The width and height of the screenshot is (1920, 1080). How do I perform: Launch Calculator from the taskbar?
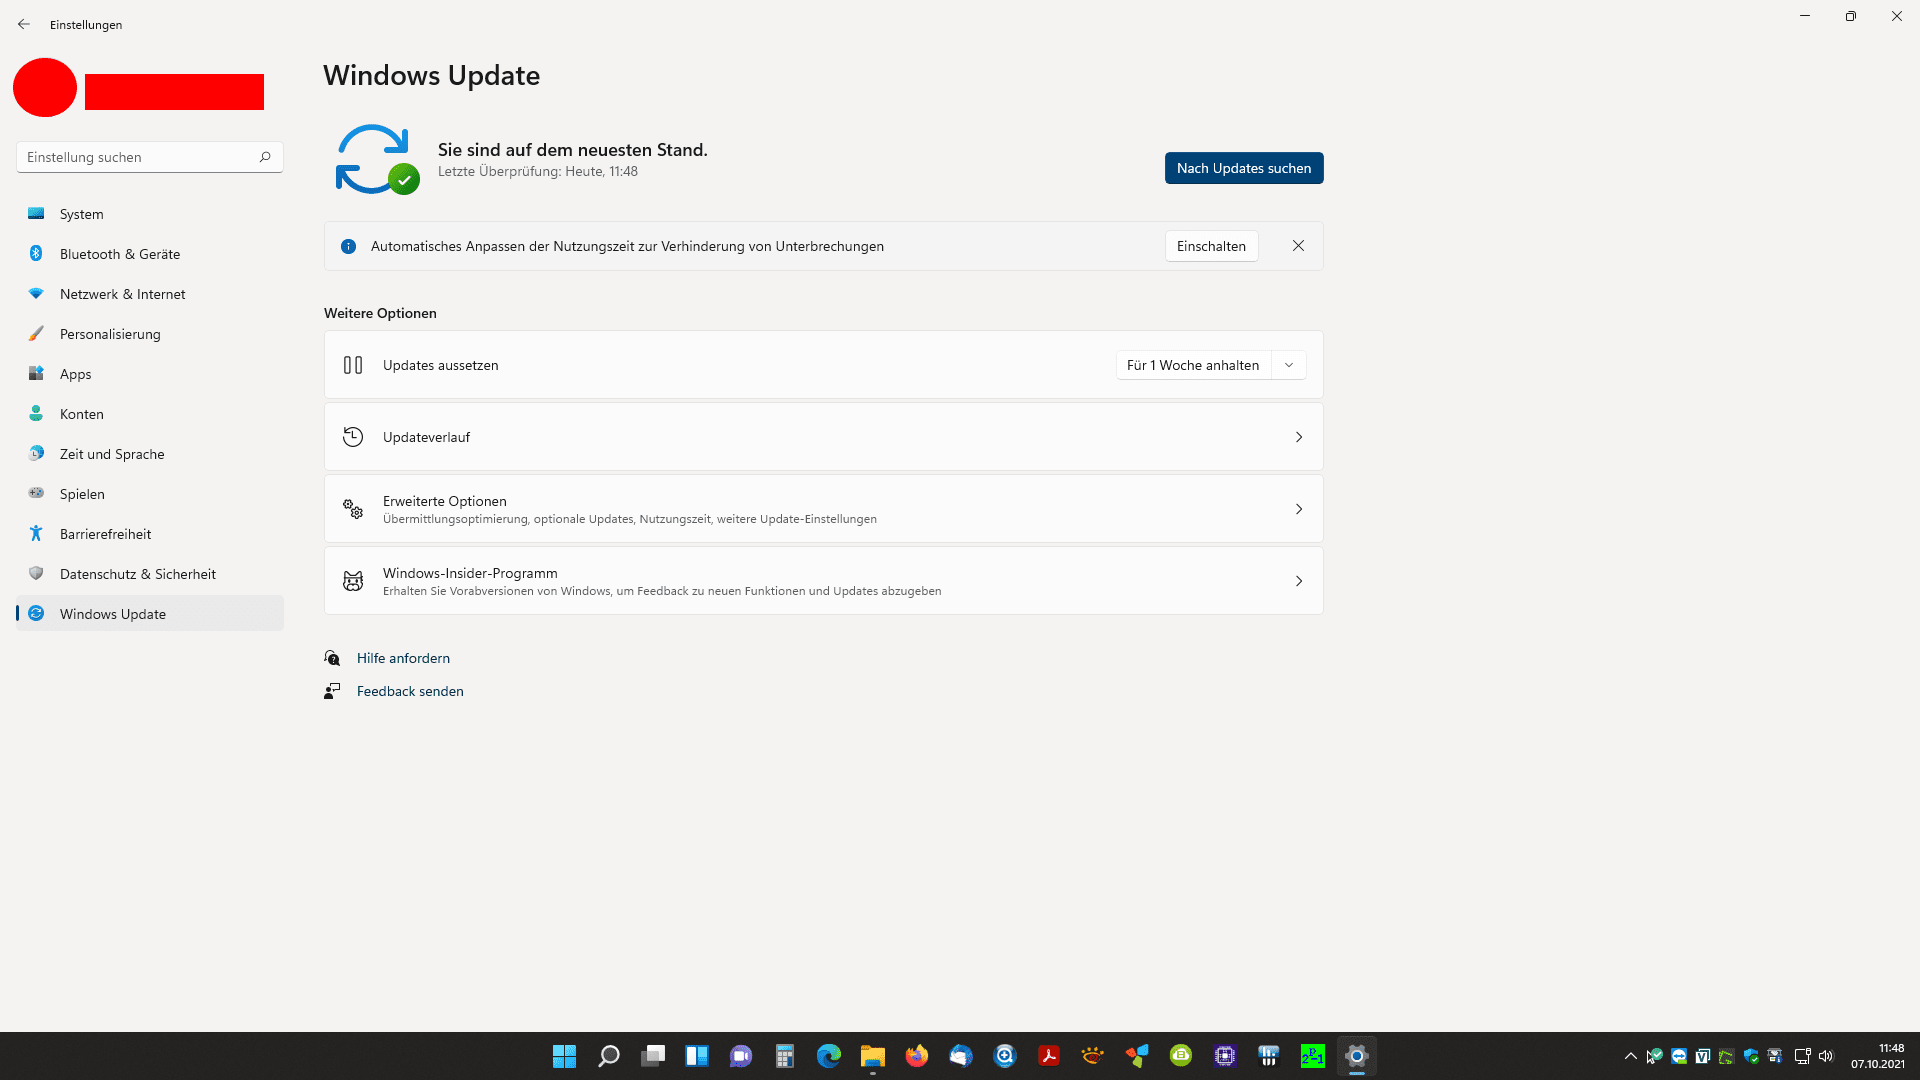[785, 1056]
